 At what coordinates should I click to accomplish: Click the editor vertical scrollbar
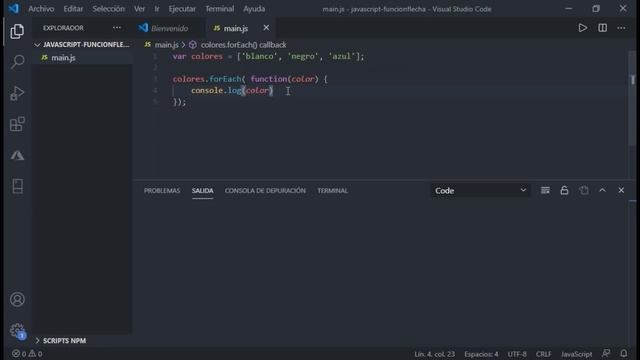[x=632, y=98]
